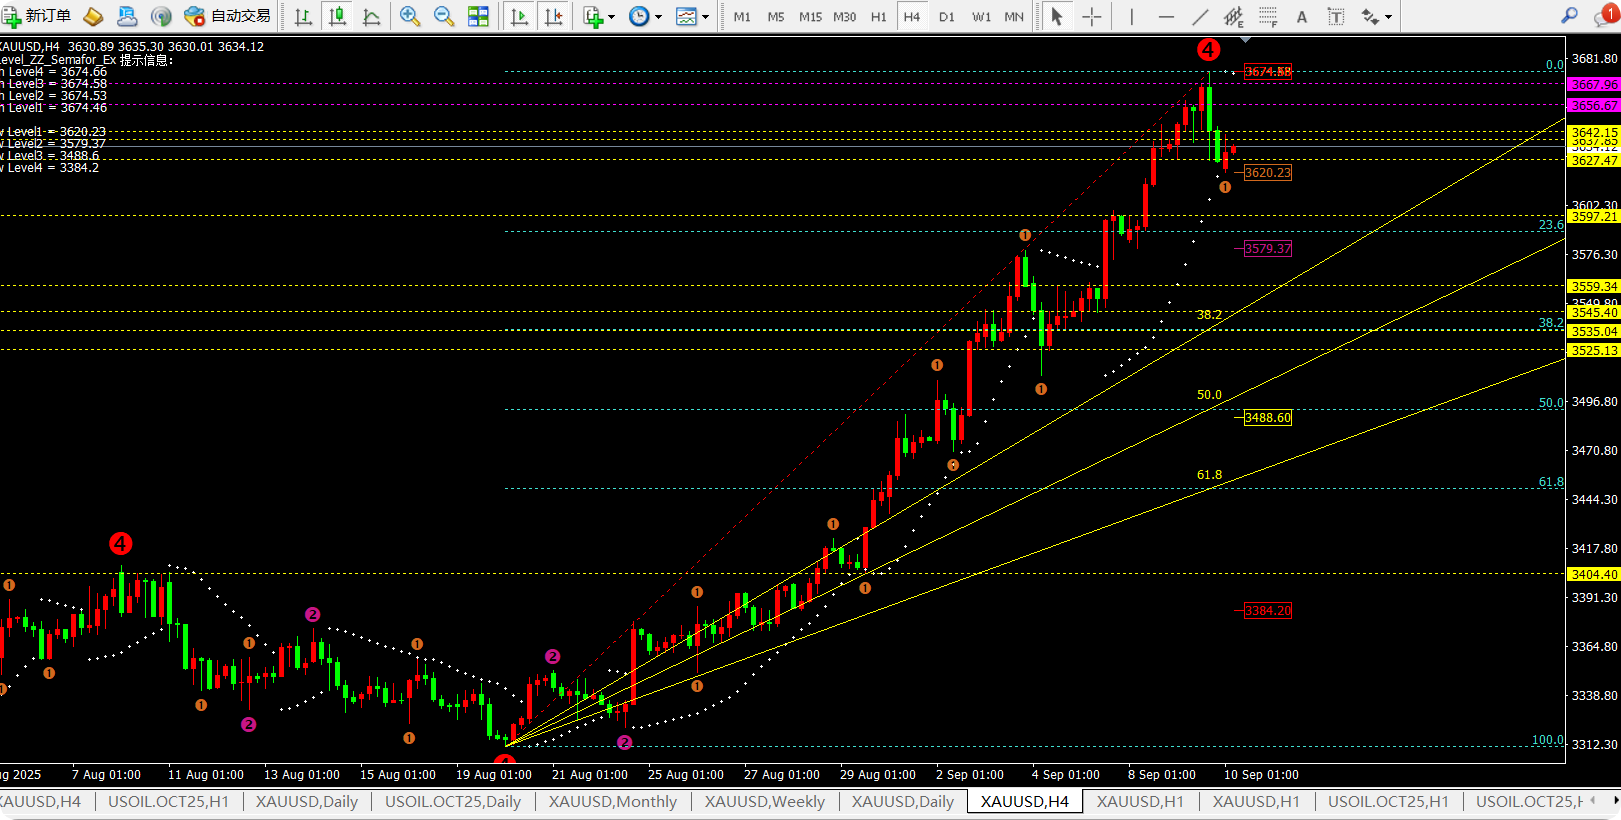The width and height of the screenshot is (1621, 820).
Task: Switch chart to bar chart style
Action: [x=304, y=16]
